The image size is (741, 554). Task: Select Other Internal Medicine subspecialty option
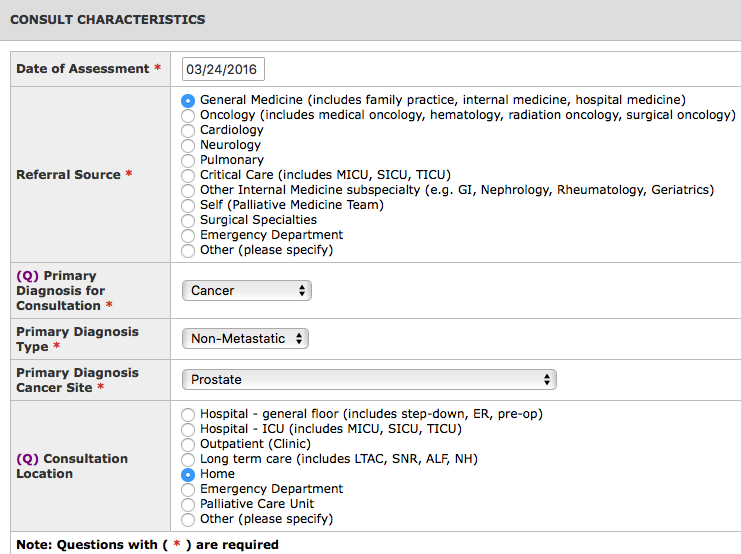pyautogui.click(x=188, y=190)
